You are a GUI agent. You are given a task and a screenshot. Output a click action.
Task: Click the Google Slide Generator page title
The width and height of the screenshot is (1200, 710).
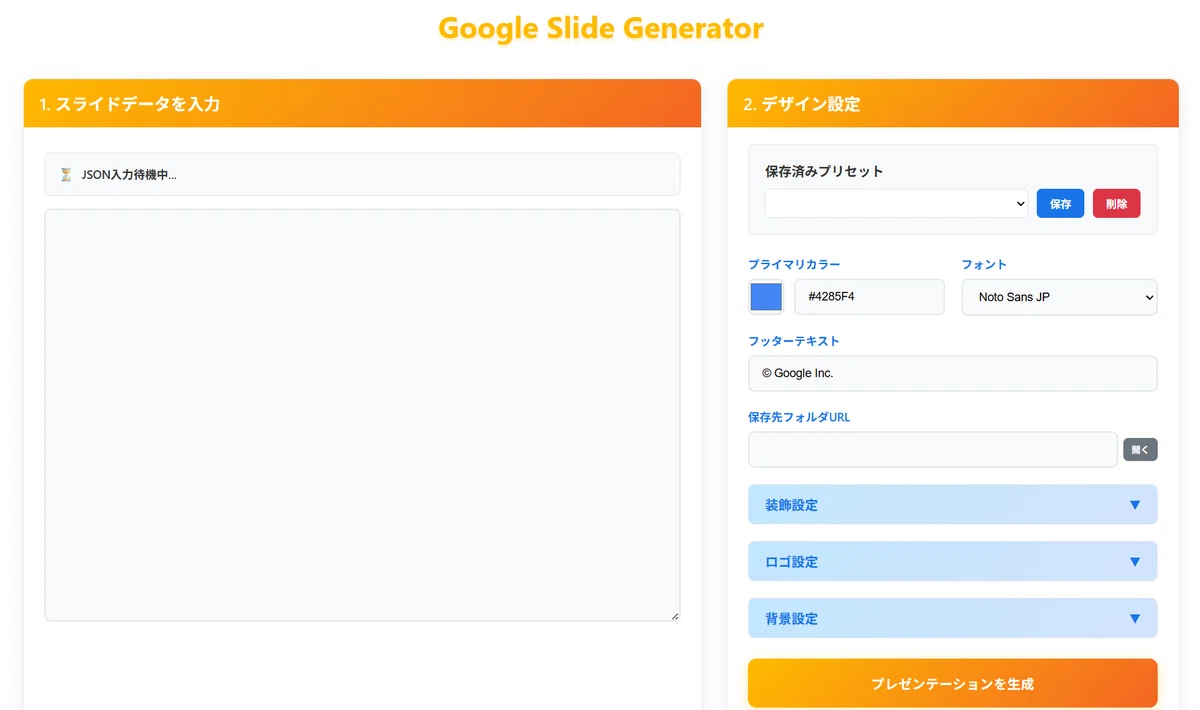click(x=601, y=28)
